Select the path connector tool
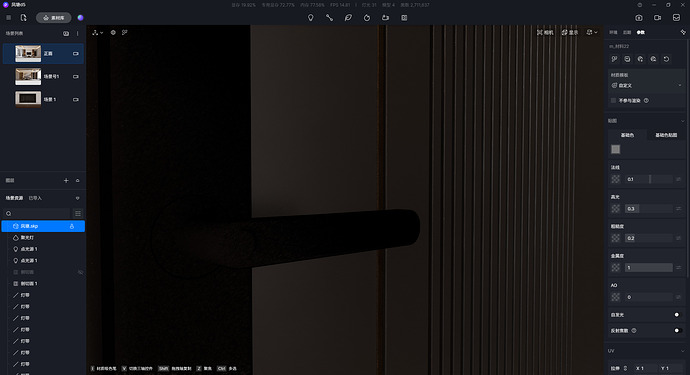 329,18
